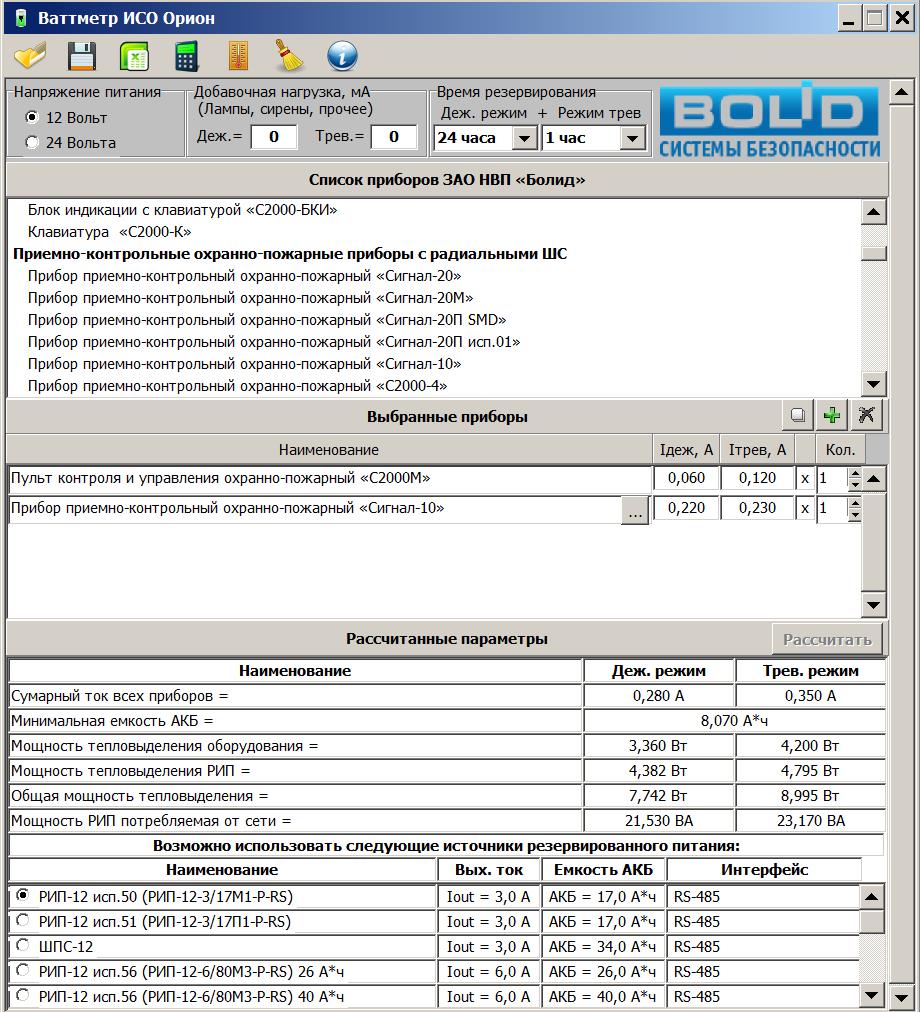Click the broom clear icon
The width and height of the screenshot is (920, 1012).
(x=290, y=56)
